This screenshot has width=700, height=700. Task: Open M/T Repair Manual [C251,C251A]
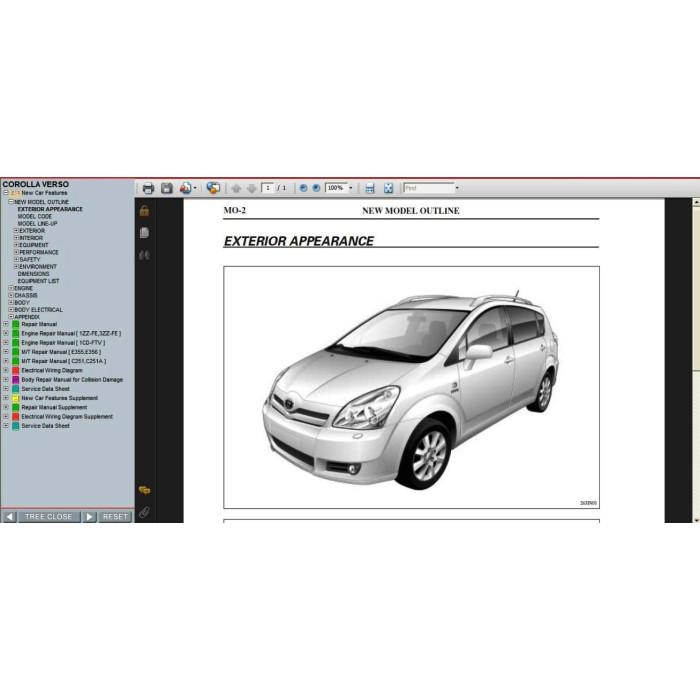64,361
